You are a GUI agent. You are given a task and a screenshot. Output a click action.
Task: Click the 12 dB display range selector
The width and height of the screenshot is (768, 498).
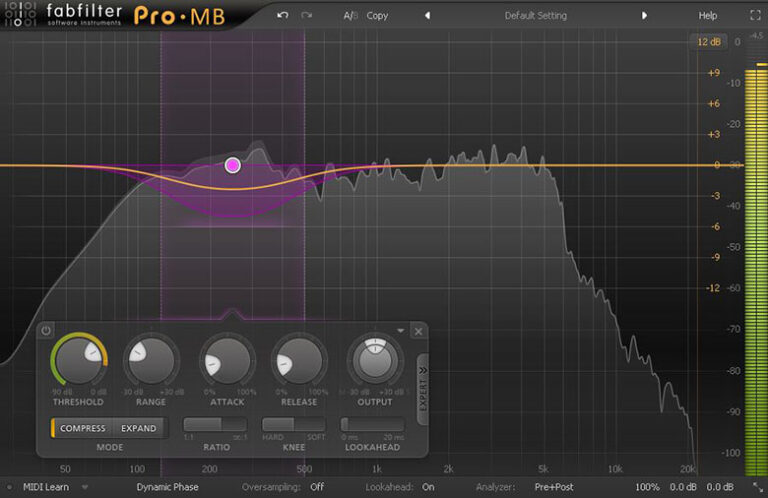coord(710,42)
